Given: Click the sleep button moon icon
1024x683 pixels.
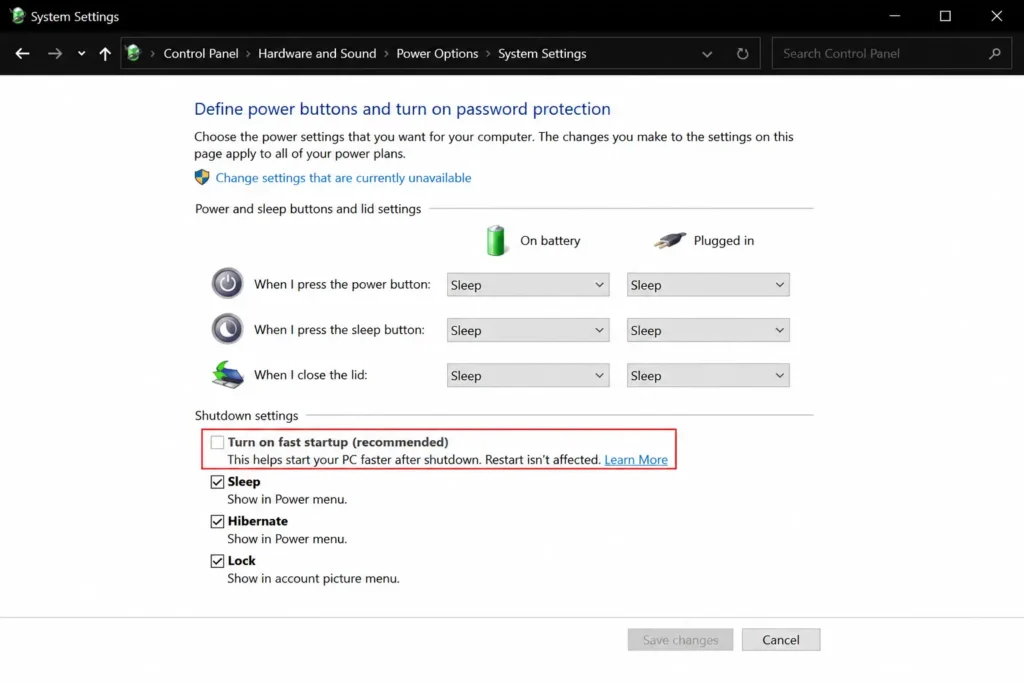Looking at the screenshot, I should 227,328.
